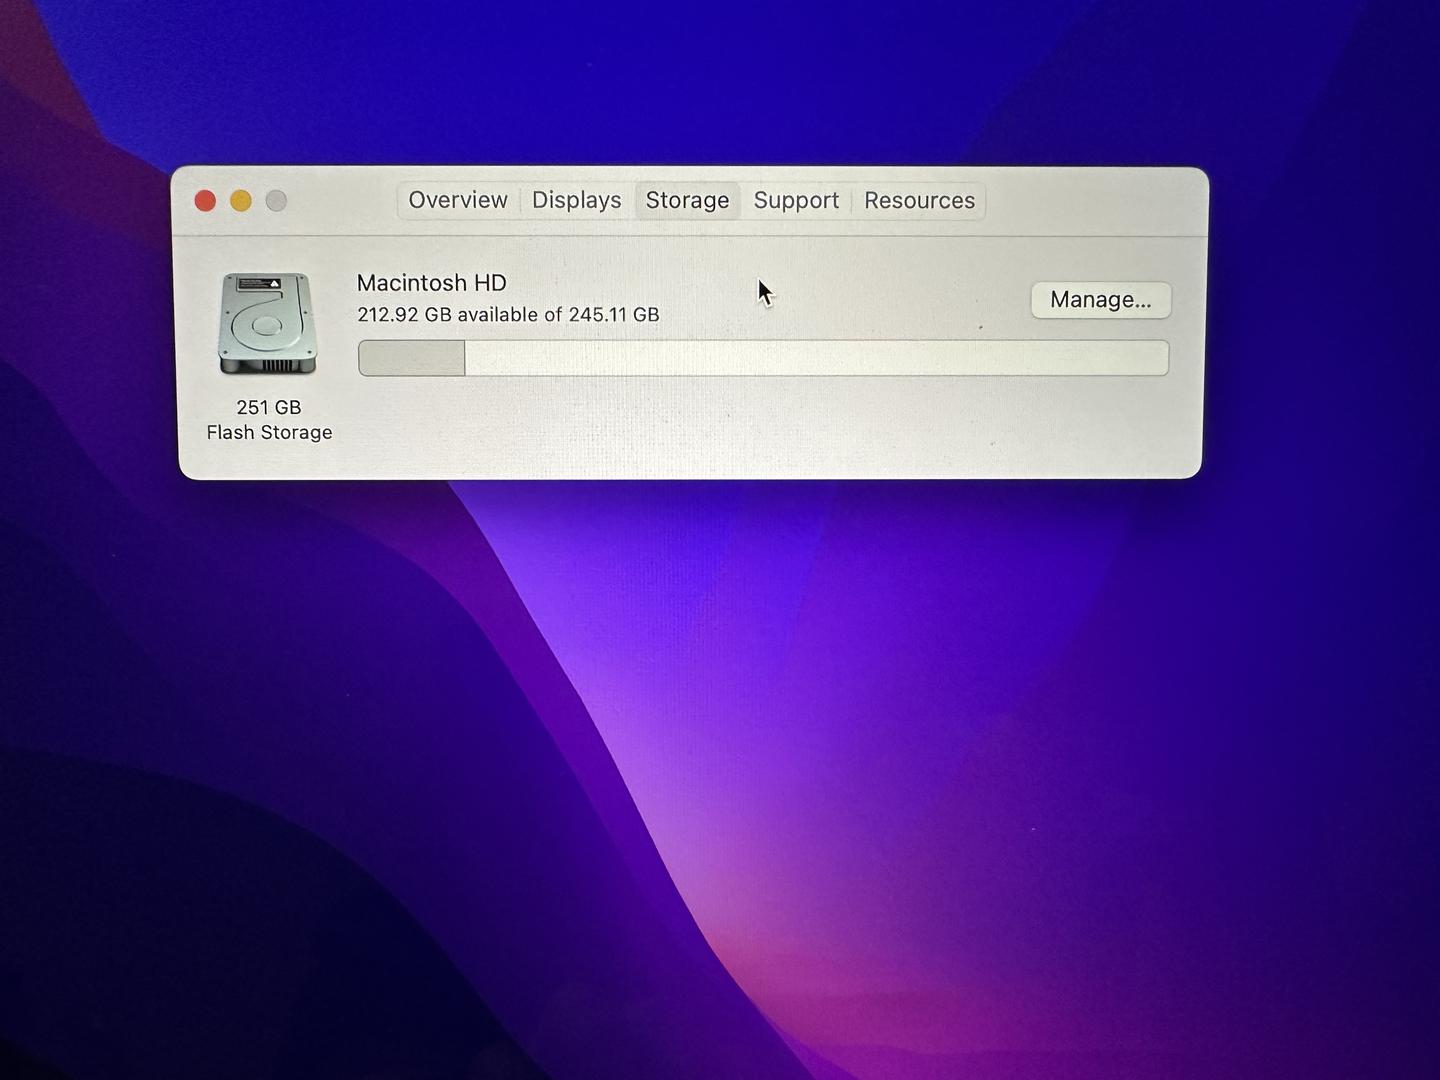Click the storage usage bar
This screenshot has height=1080, width=1440.
[763, 358]
